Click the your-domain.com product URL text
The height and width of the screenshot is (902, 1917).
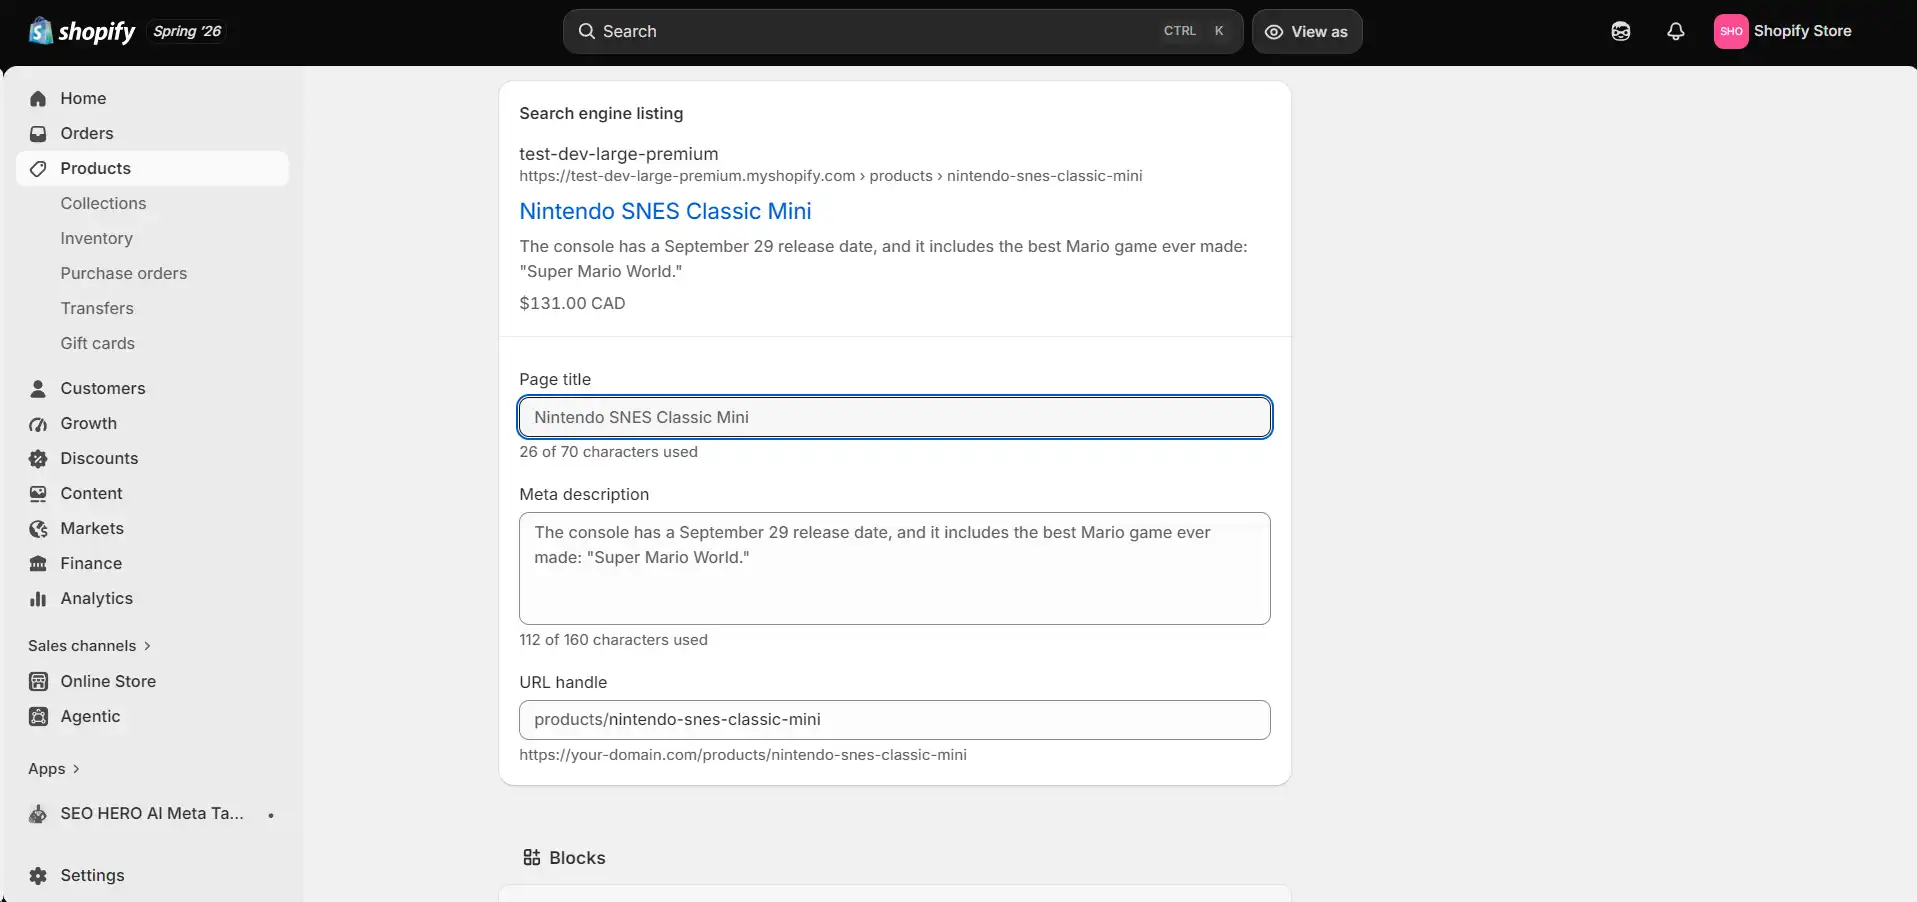coord(743,755)
